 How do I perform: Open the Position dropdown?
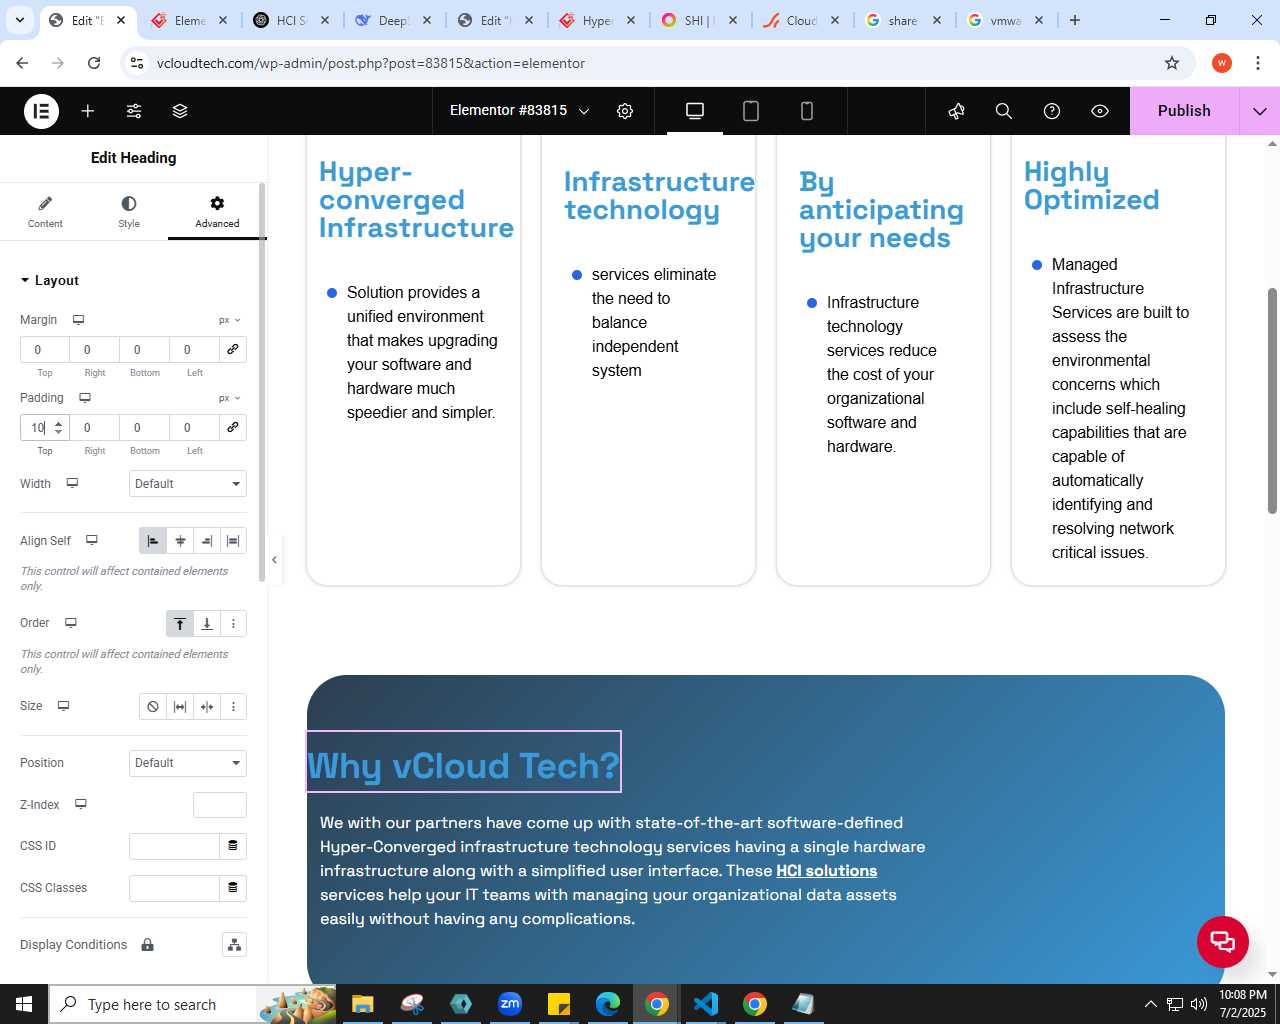tap(188, 763)
